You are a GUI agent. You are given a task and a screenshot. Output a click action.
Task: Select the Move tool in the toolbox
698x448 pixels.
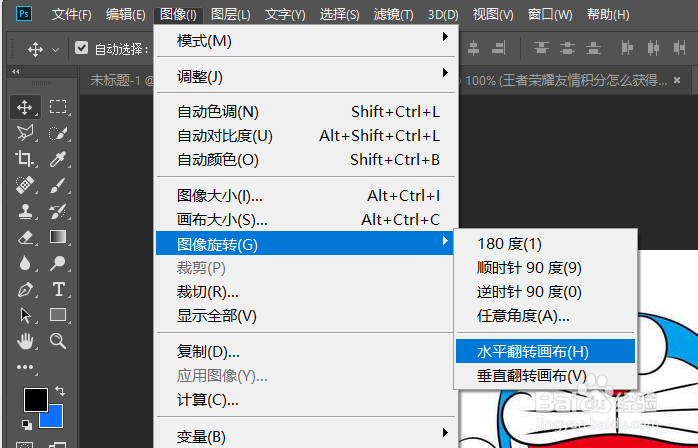[25, 107]
